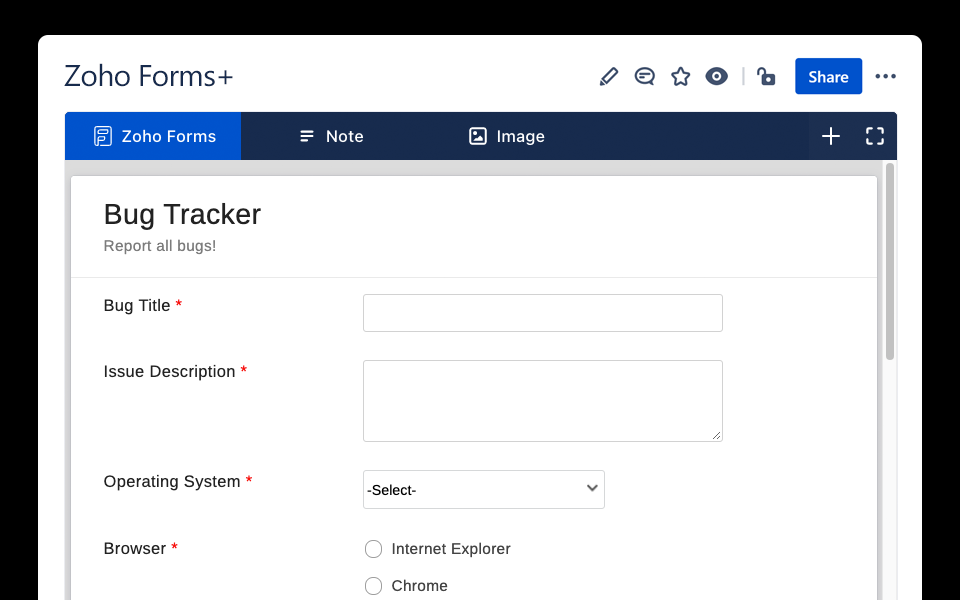This screenshot has height=600, width=960.
Task: Switch to the Zoho Forms tab
Action: click(x=152, y=136)
